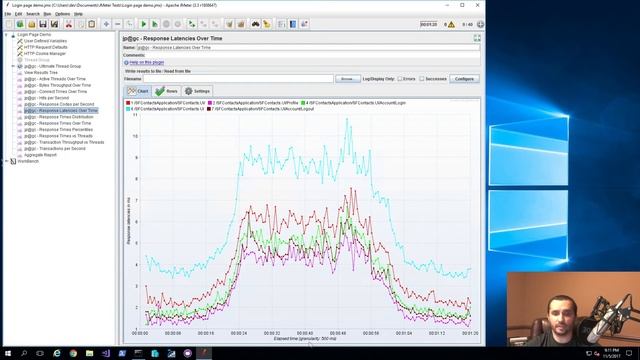
Task: Switch to the Chart tab
Action: [138, 91]
